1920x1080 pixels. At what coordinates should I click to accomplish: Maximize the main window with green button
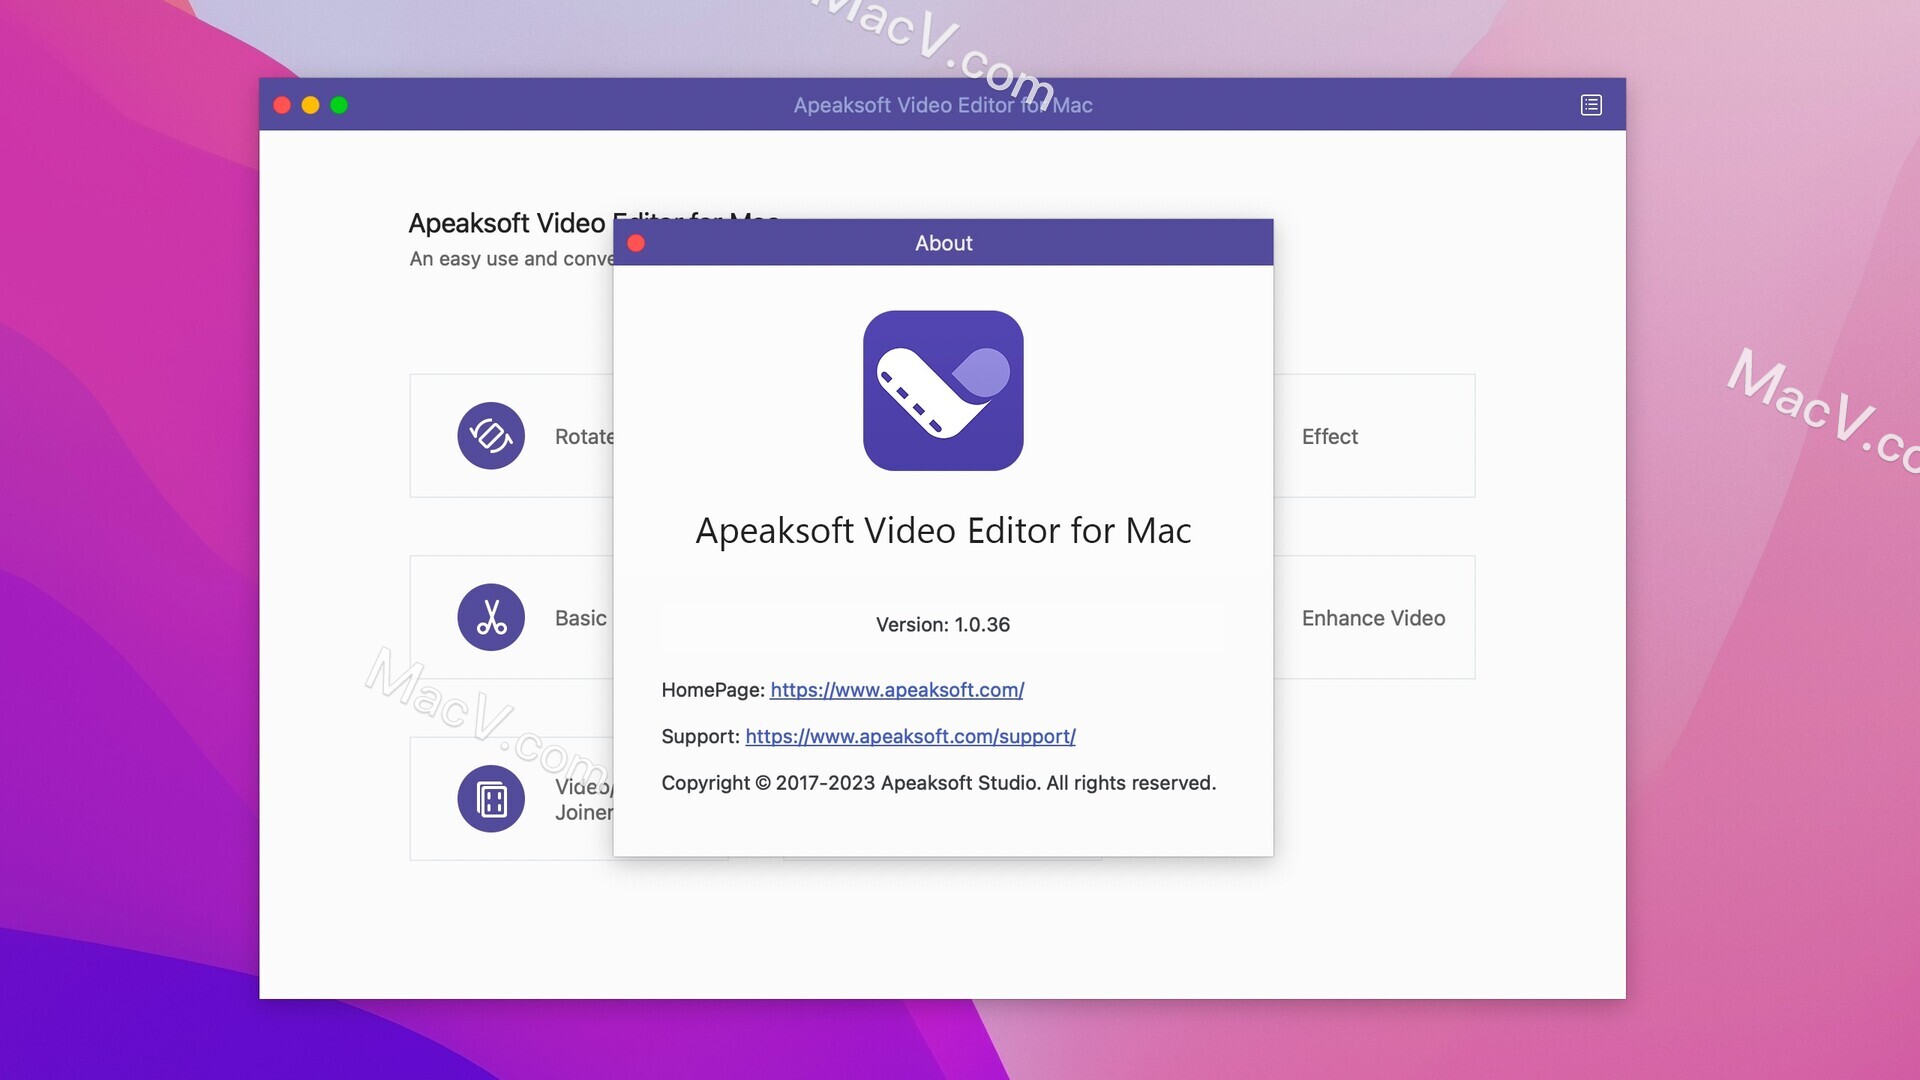pos(339,105)
